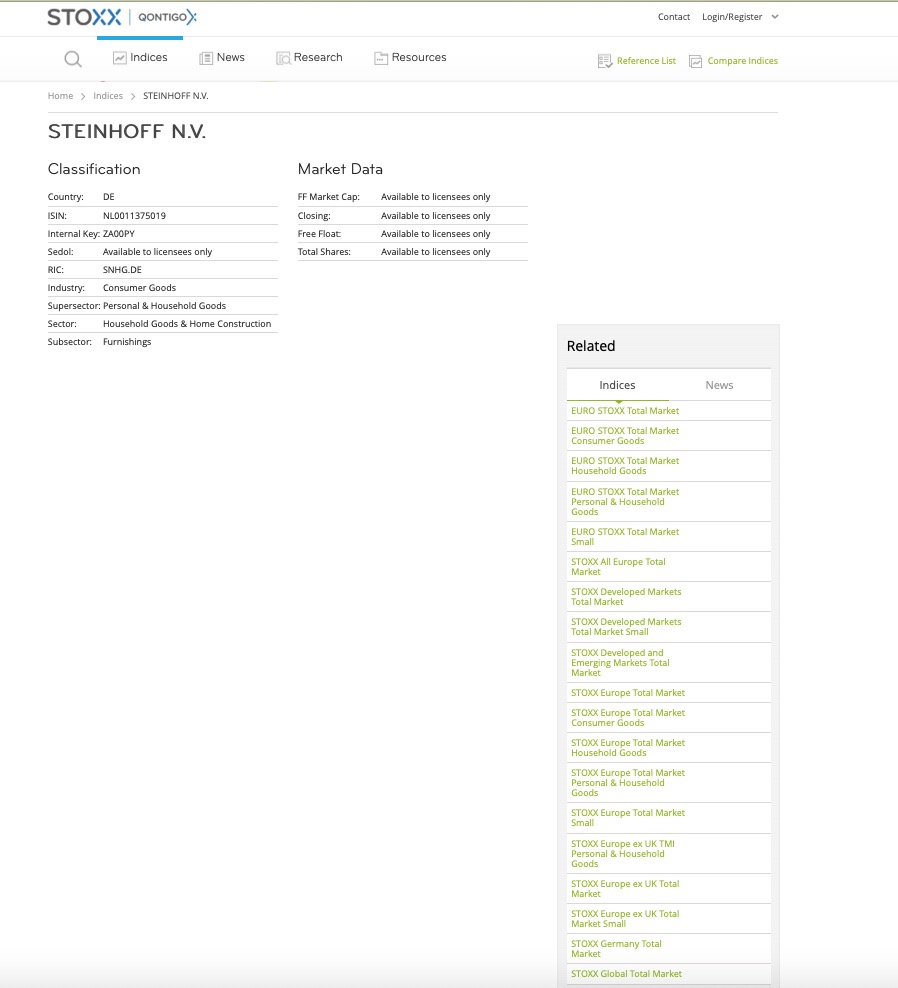Viewport: 898px width, 988px height.
Task: Open STOXX Developed Markets Total Market index
Action: (626, 596)
